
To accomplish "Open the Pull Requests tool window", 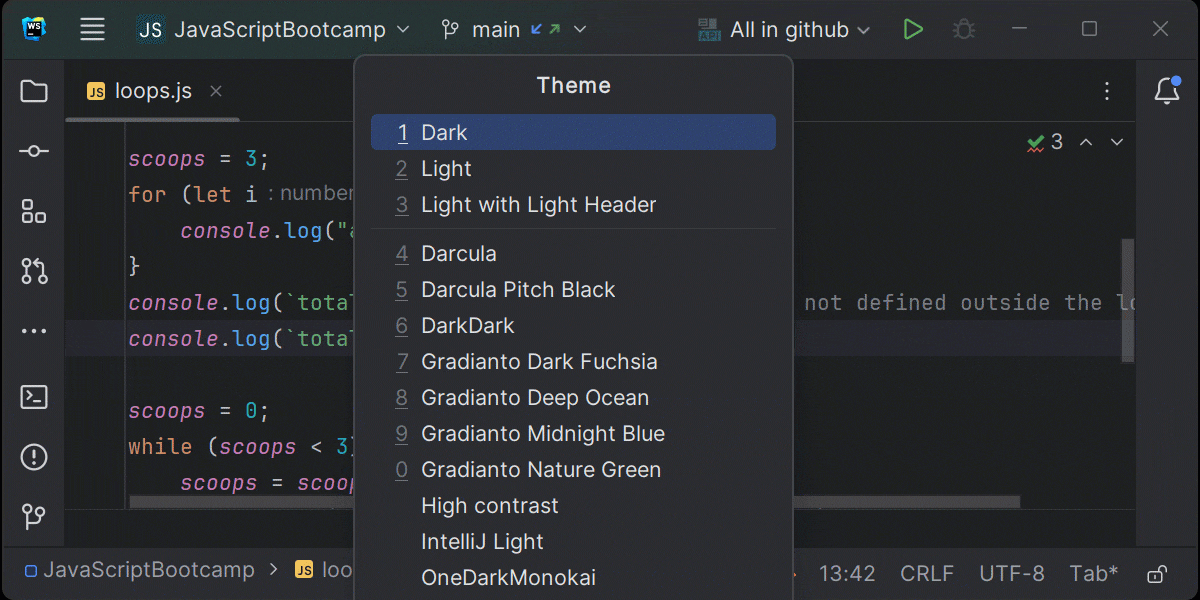I will tap(33, 271).
